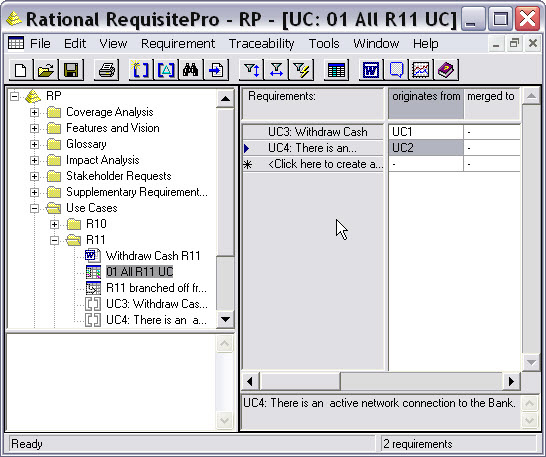Image resolution: width=546 pixels, height=457 pixels.
Task: Open the help book toolbar icon
Action: (x=446, y=70)
